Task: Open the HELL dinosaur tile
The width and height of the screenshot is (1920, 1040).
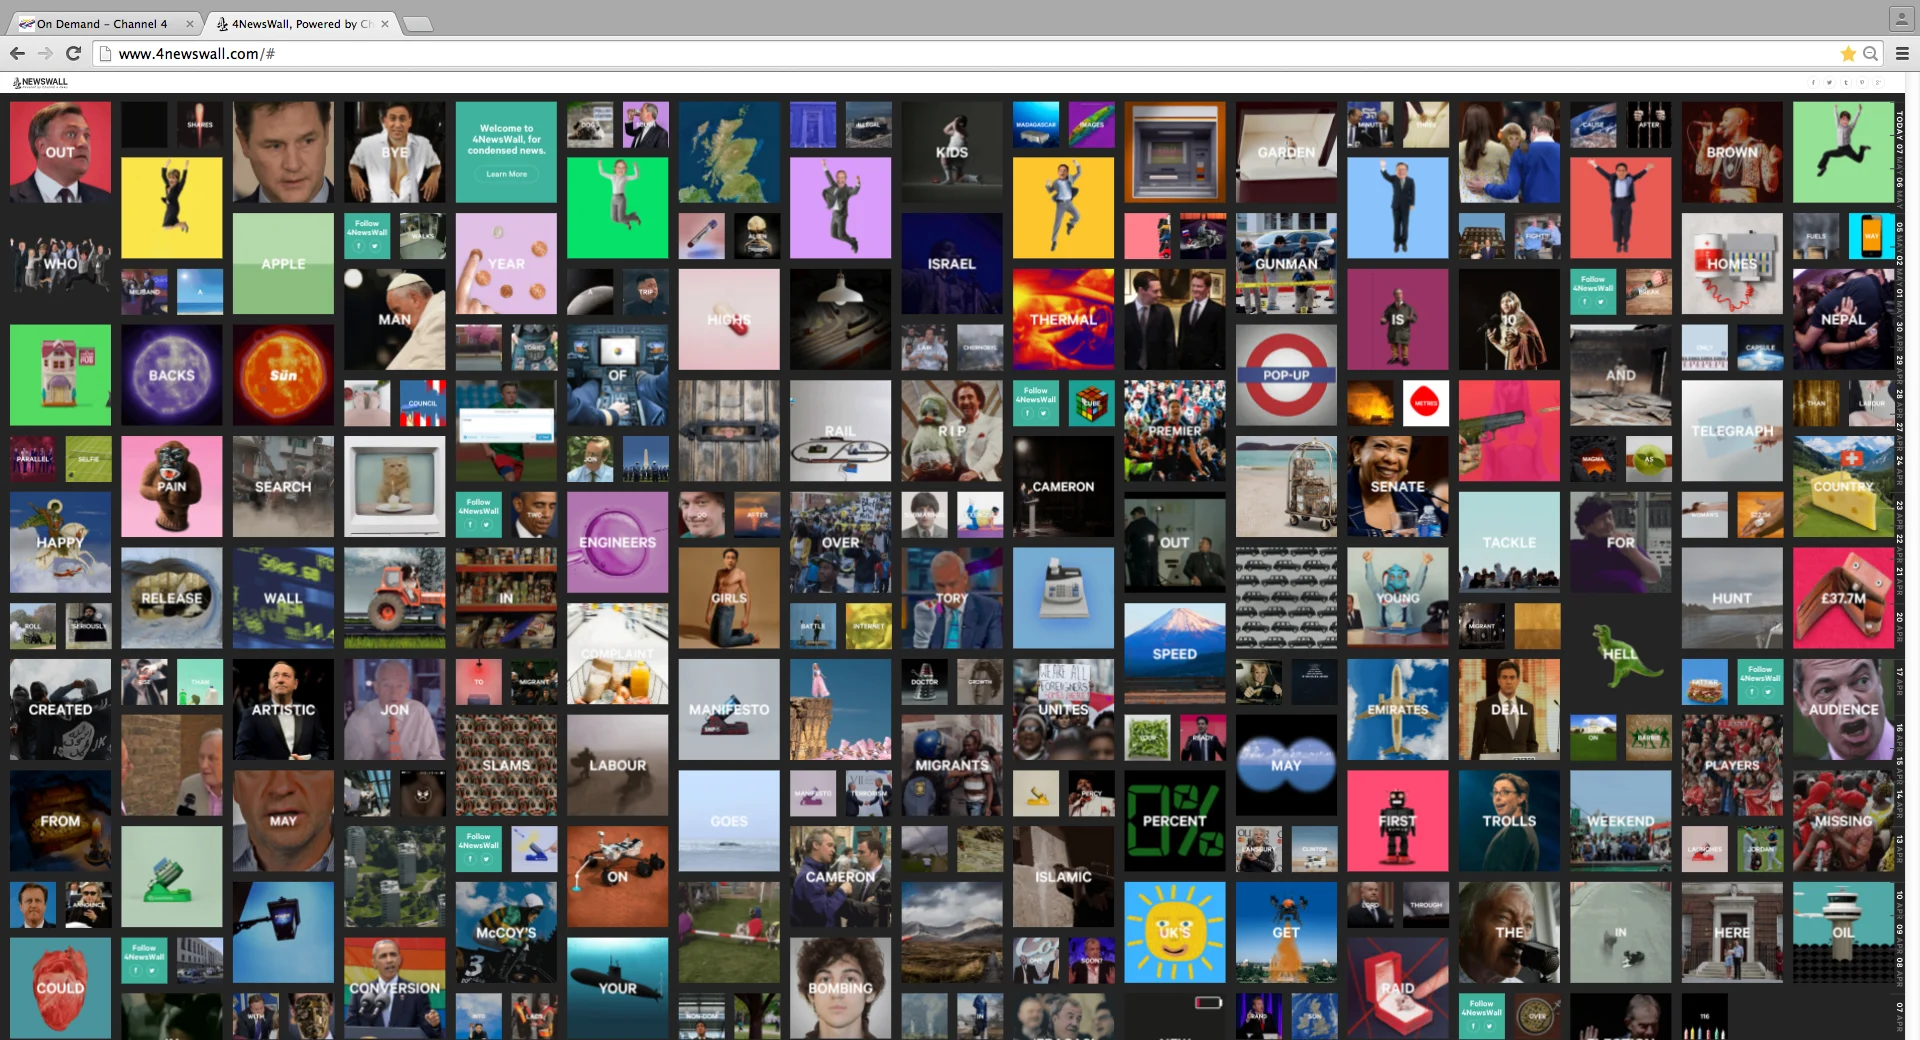Action: point(1620,653)
